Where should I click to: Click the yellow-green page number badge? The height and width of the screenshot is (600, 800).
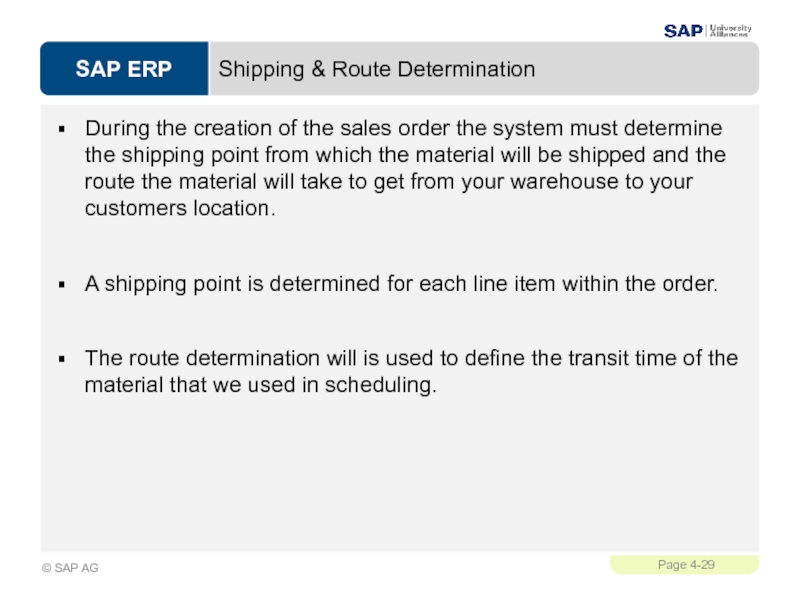click(x=684, y=565)
